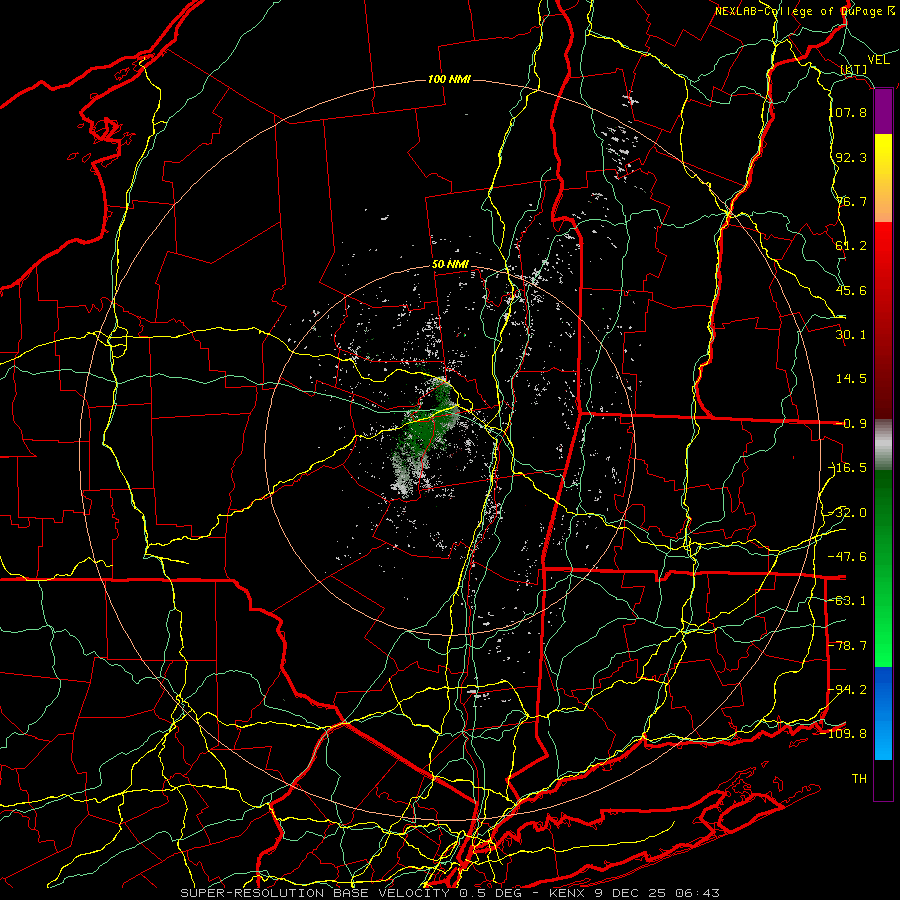Click the -63.1 velocity scale value
Image resolution: width=900 pixels, height=900 pixels.
848,601
